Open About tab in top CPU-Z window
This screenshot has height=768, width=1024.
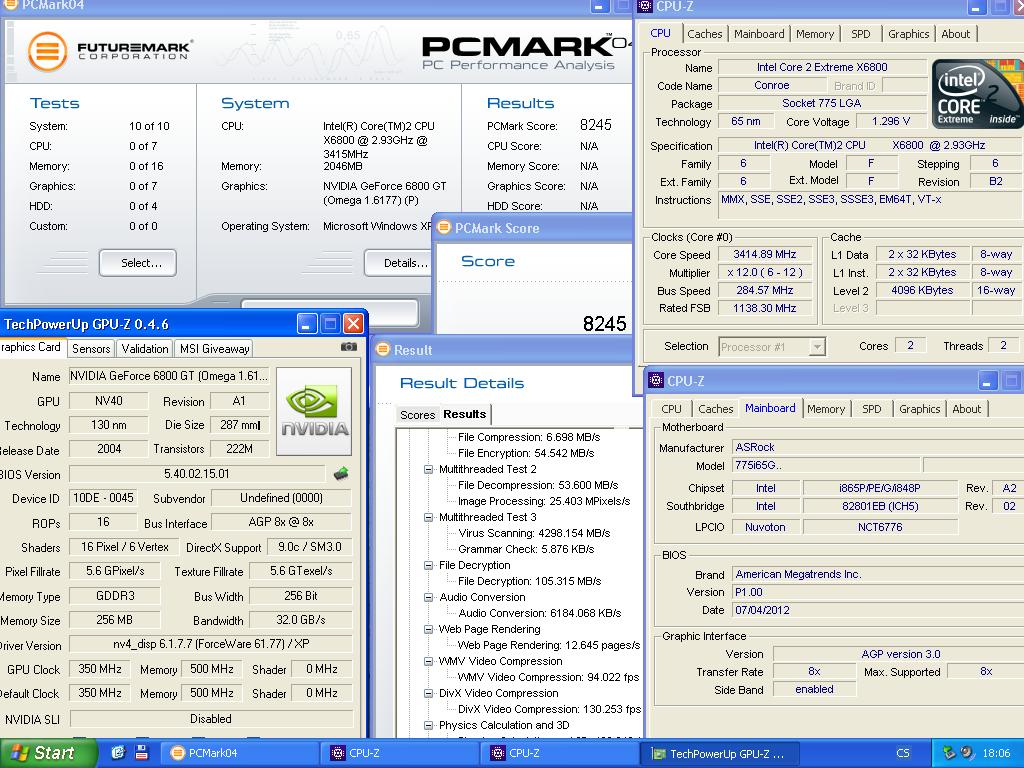pyautogui.click(x=955, y=34)
